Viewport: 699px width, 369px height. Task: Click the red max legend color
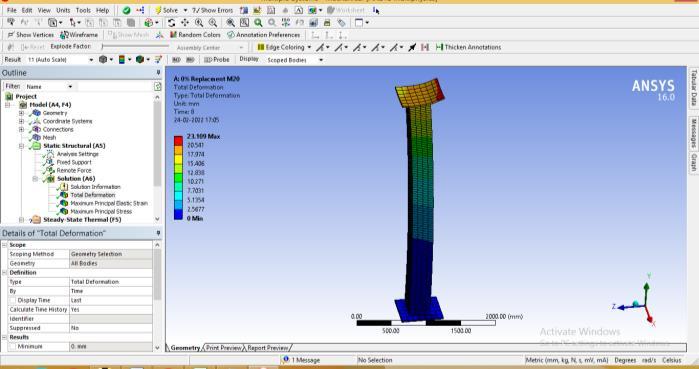click(178, 141)
